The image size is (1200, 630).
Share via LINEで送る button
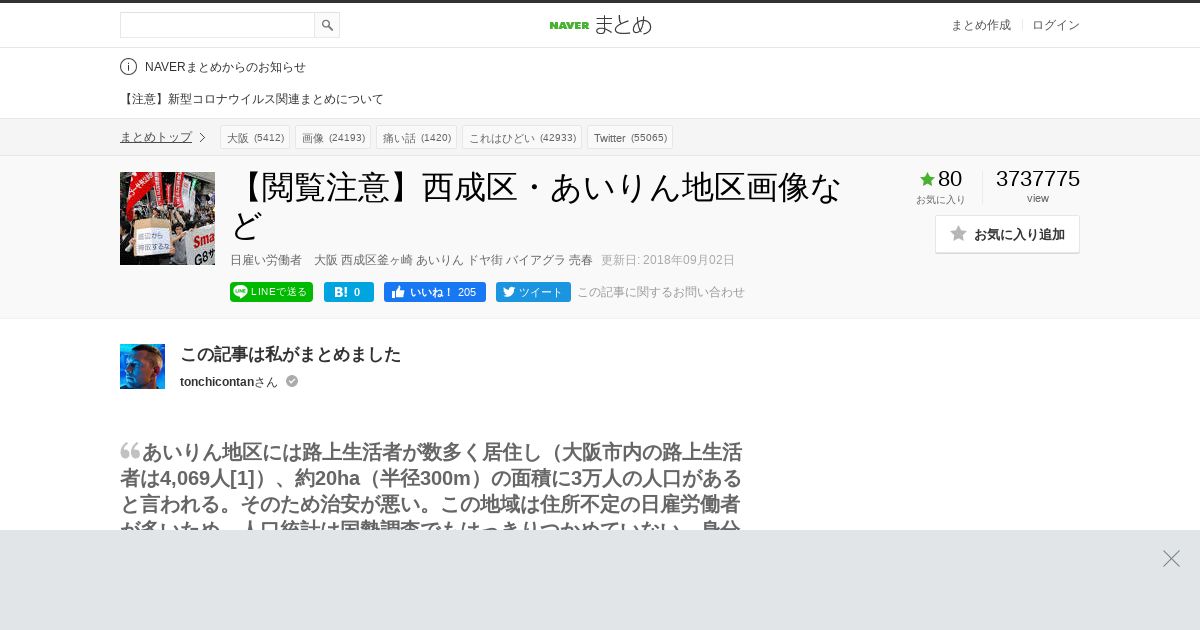pos(271,292)
